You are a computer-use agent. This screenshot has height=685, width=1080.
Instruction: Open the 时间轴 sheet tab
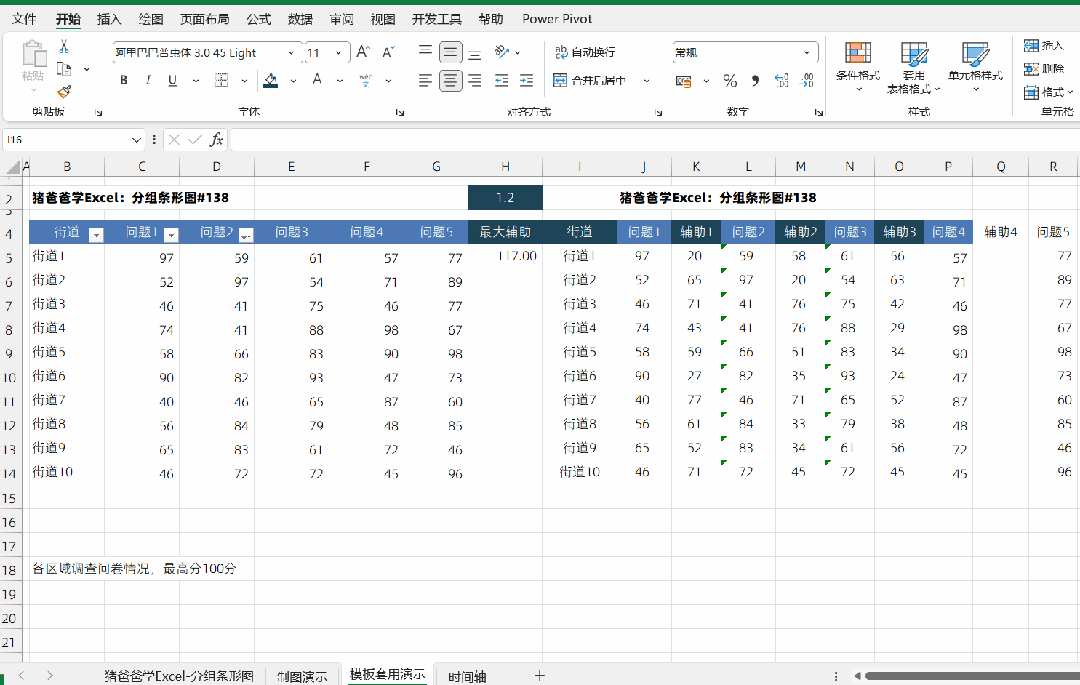tap(467, 676)
